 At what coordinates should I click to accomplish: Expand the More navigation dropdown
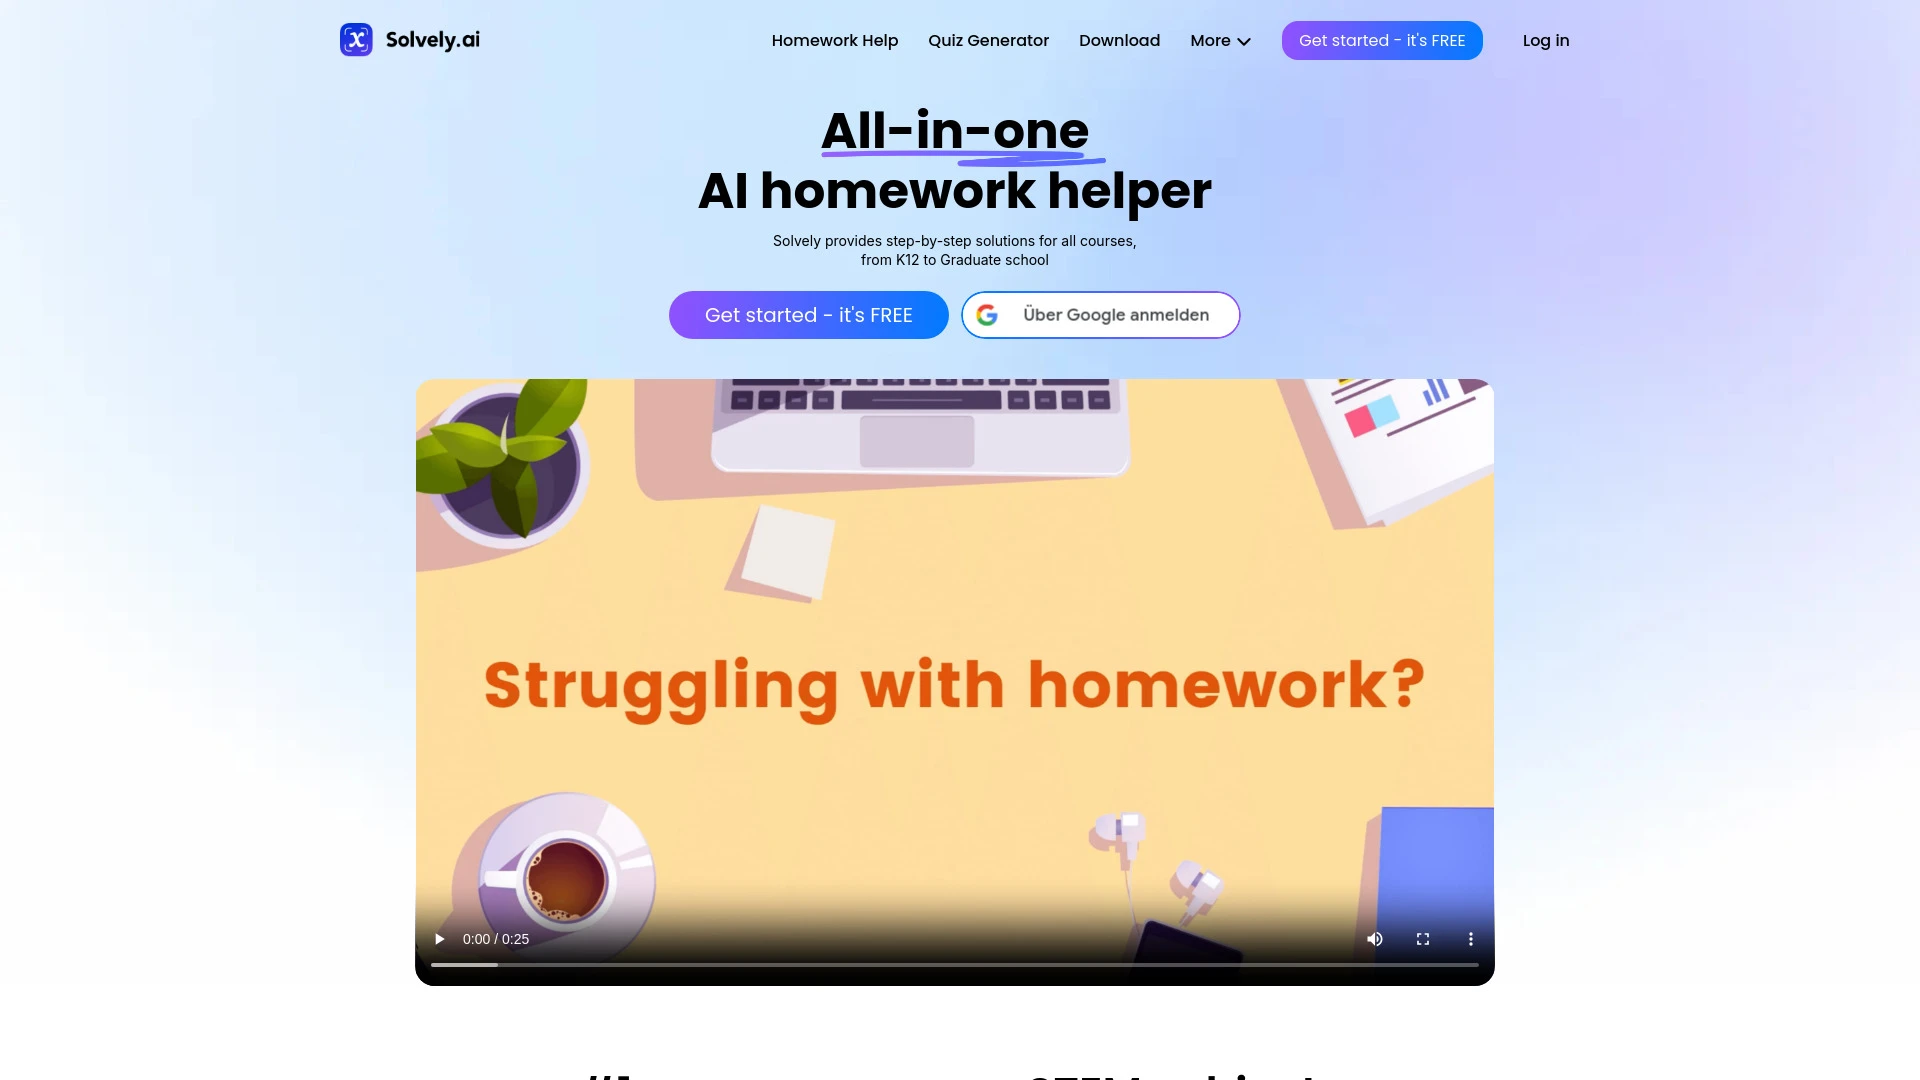[1220, 41]
